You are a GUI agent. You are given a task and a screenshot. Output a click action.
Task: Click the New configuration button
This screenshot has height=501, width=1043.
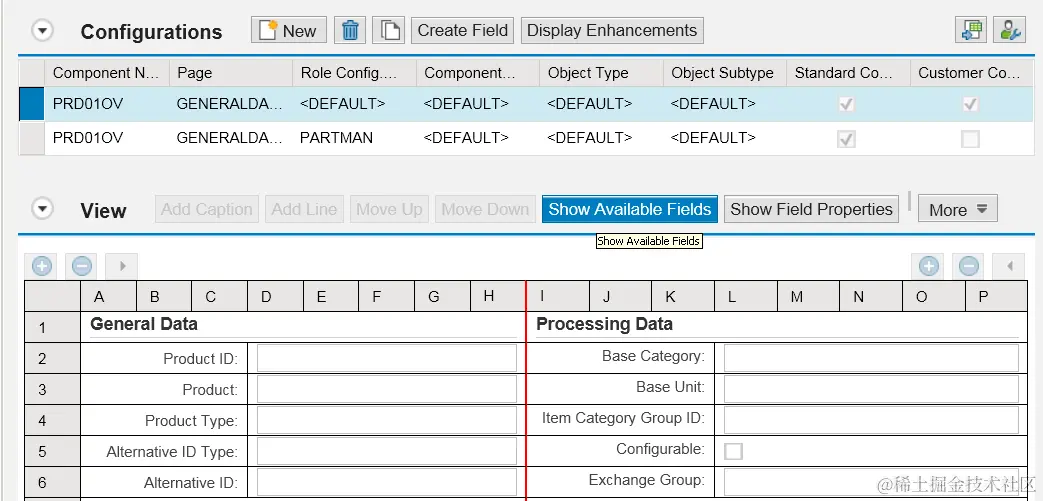(289, 31)
